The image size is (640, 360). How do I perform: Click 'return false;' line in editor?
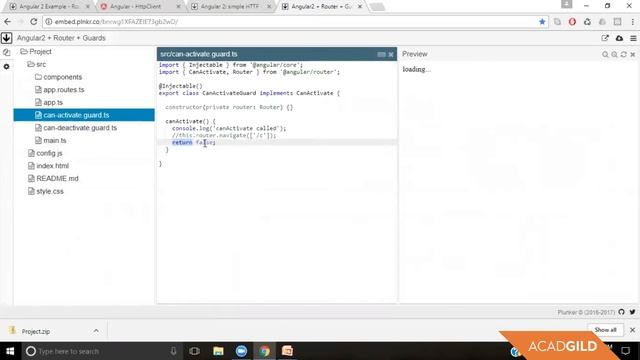click(x=194, y=142)
